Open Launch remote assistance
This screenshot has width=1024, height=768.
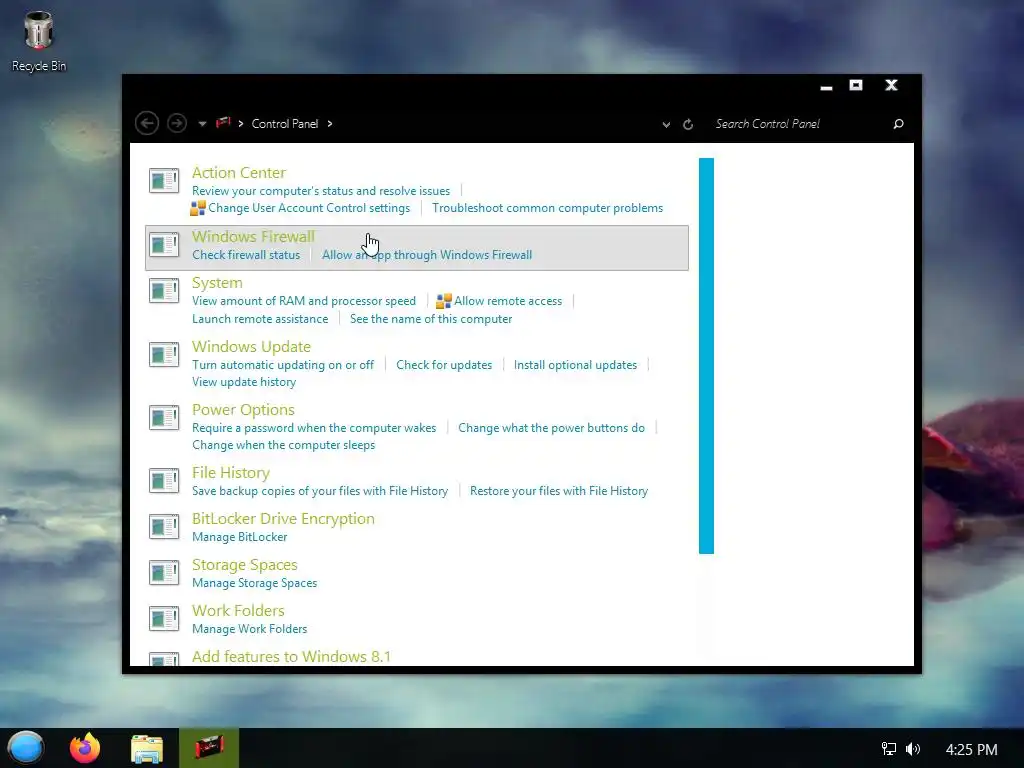click(x=260, y=319)
